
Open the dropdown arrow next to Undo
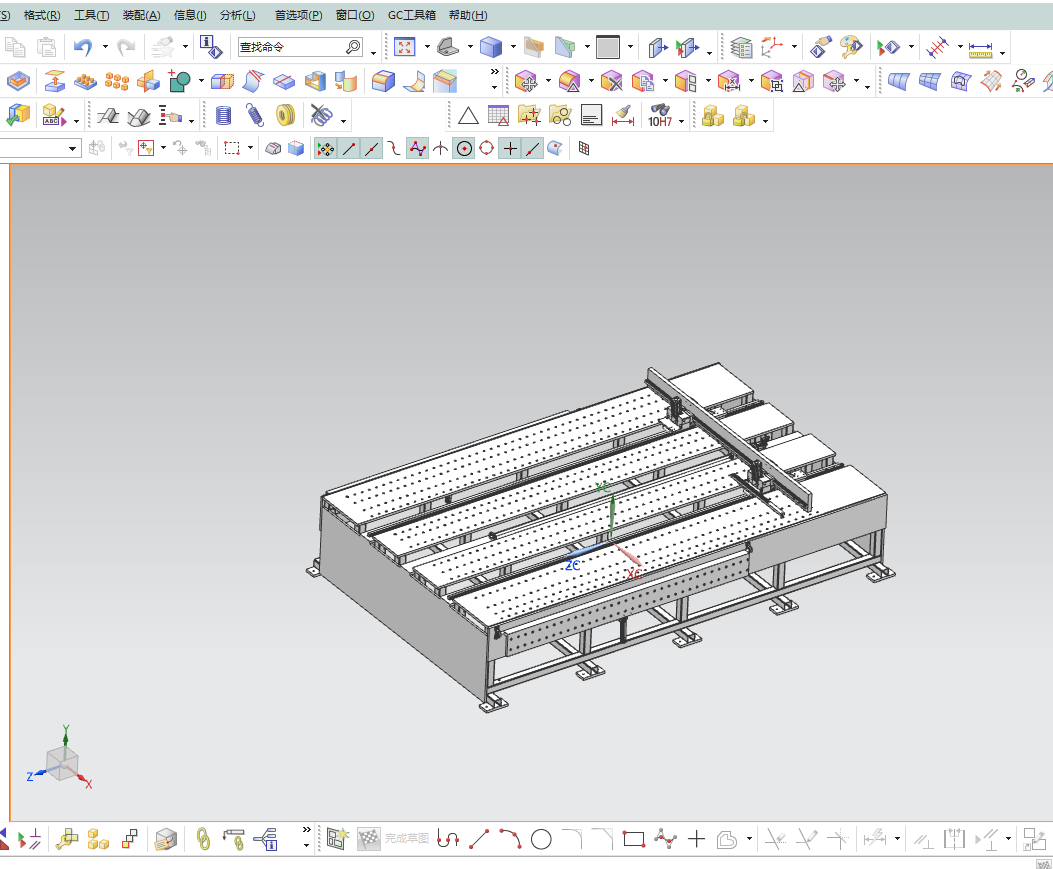[105, 47]
